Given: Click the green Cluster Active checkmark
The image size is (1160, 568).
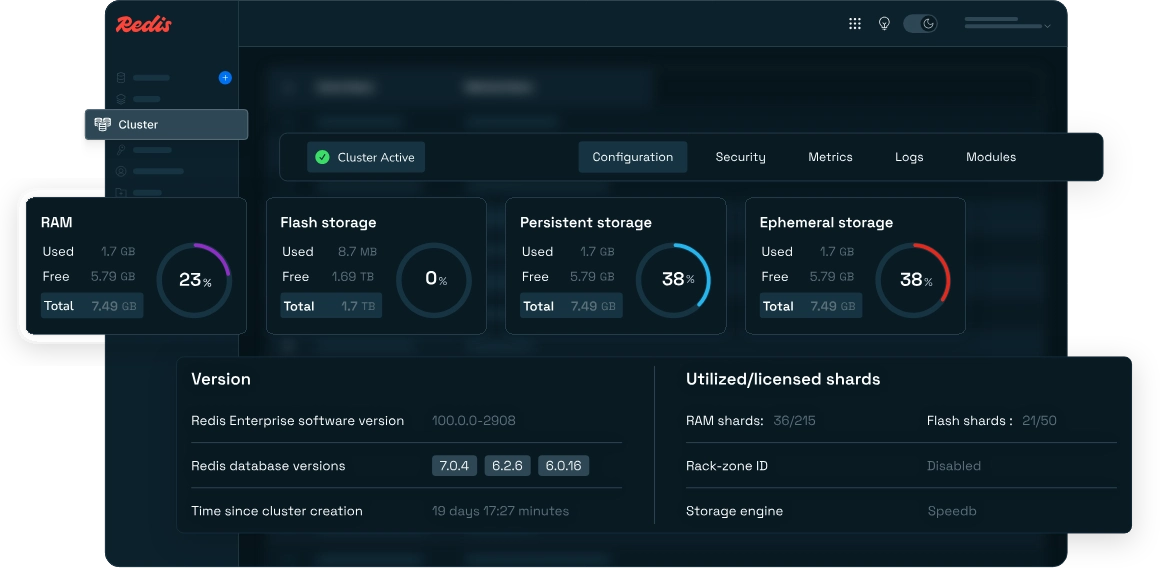Looking at the screenshot, I should click(x=322, y=157).
